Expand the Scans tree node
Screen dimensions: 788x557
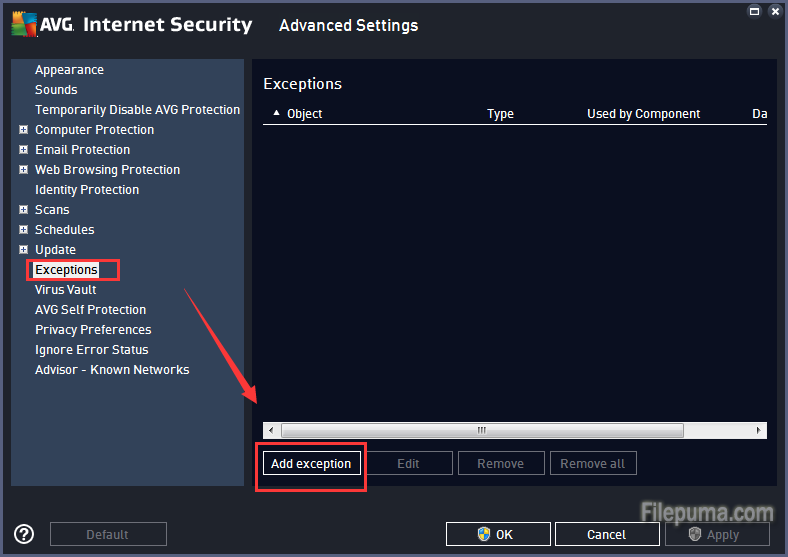pyautogui.click(x=23, y=210)
